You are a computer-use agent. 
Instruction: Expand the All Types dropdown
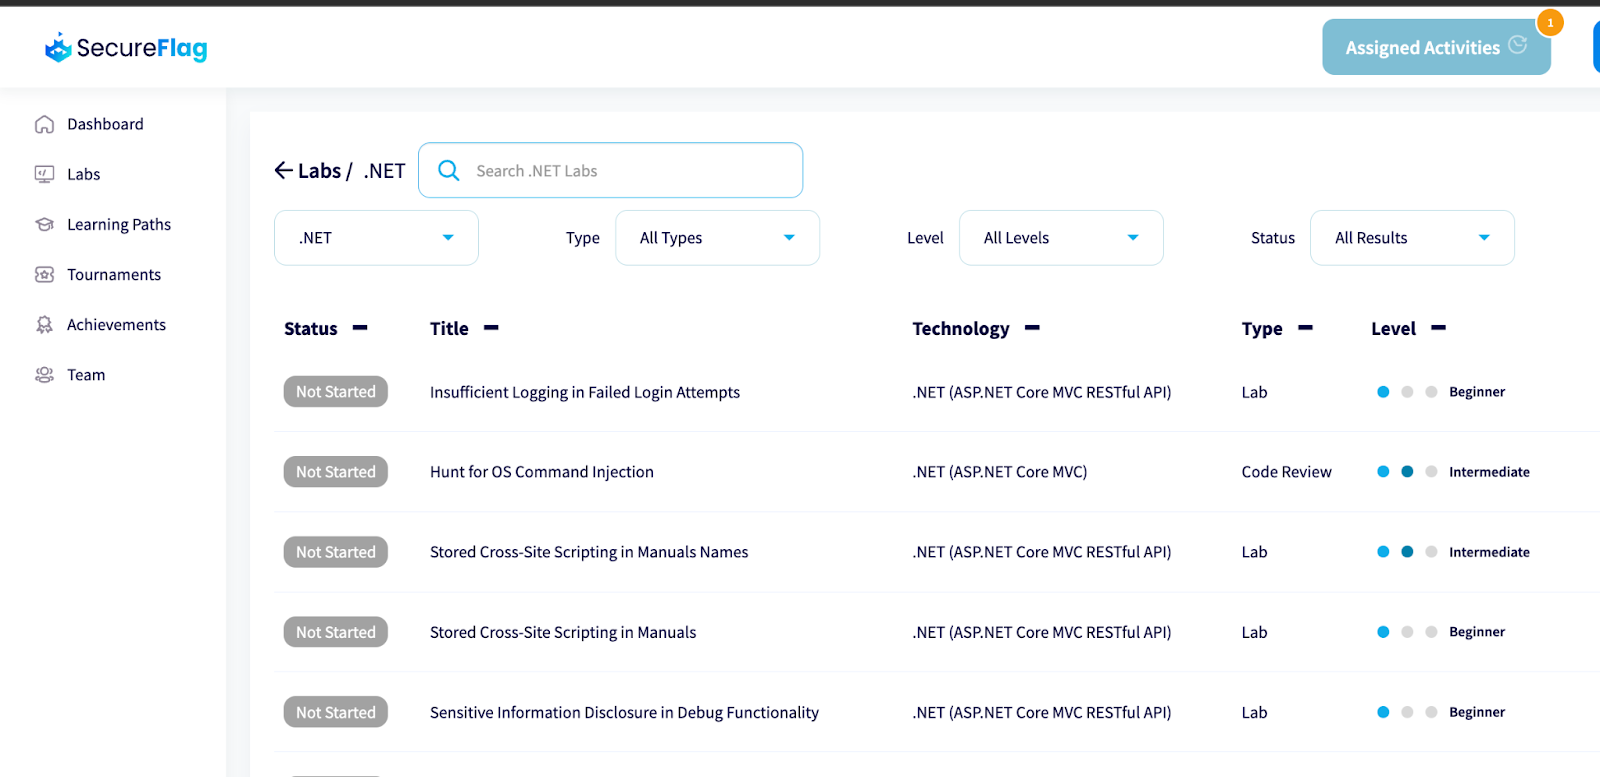click(x=717, y=238)
